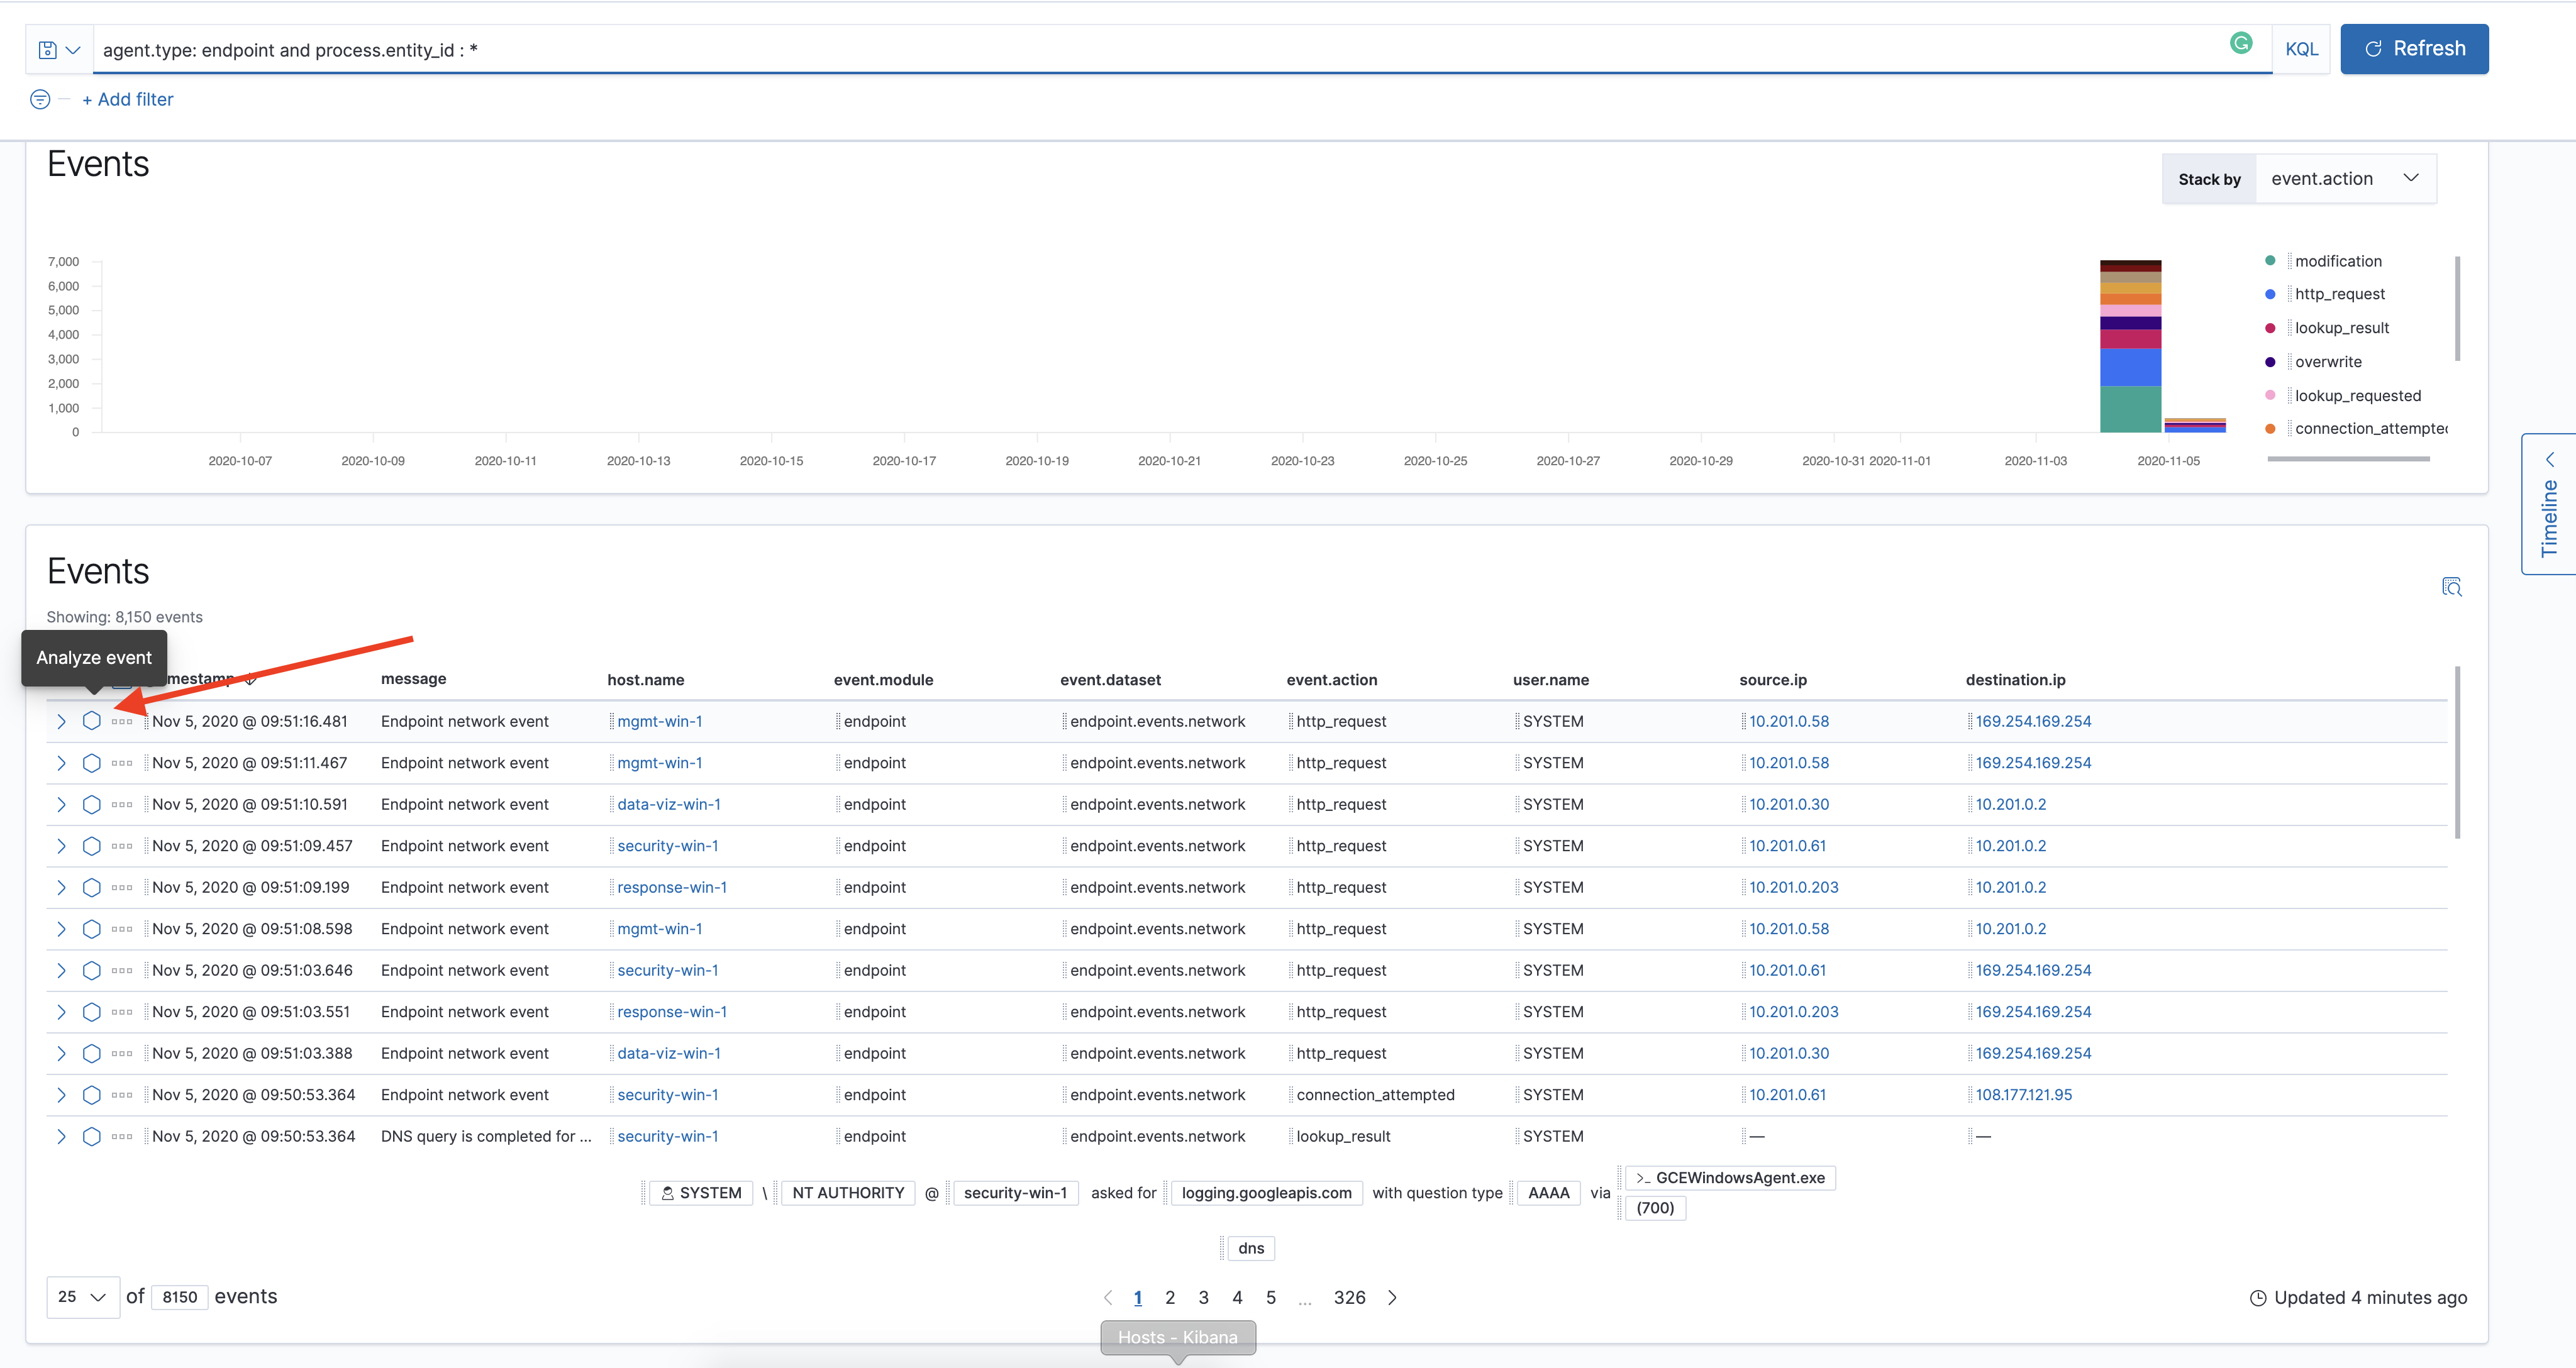This screenshot has height=1368, width=2576.
Task: Toggle the http_request legend entry
Action: click(x=2339, y=294)
